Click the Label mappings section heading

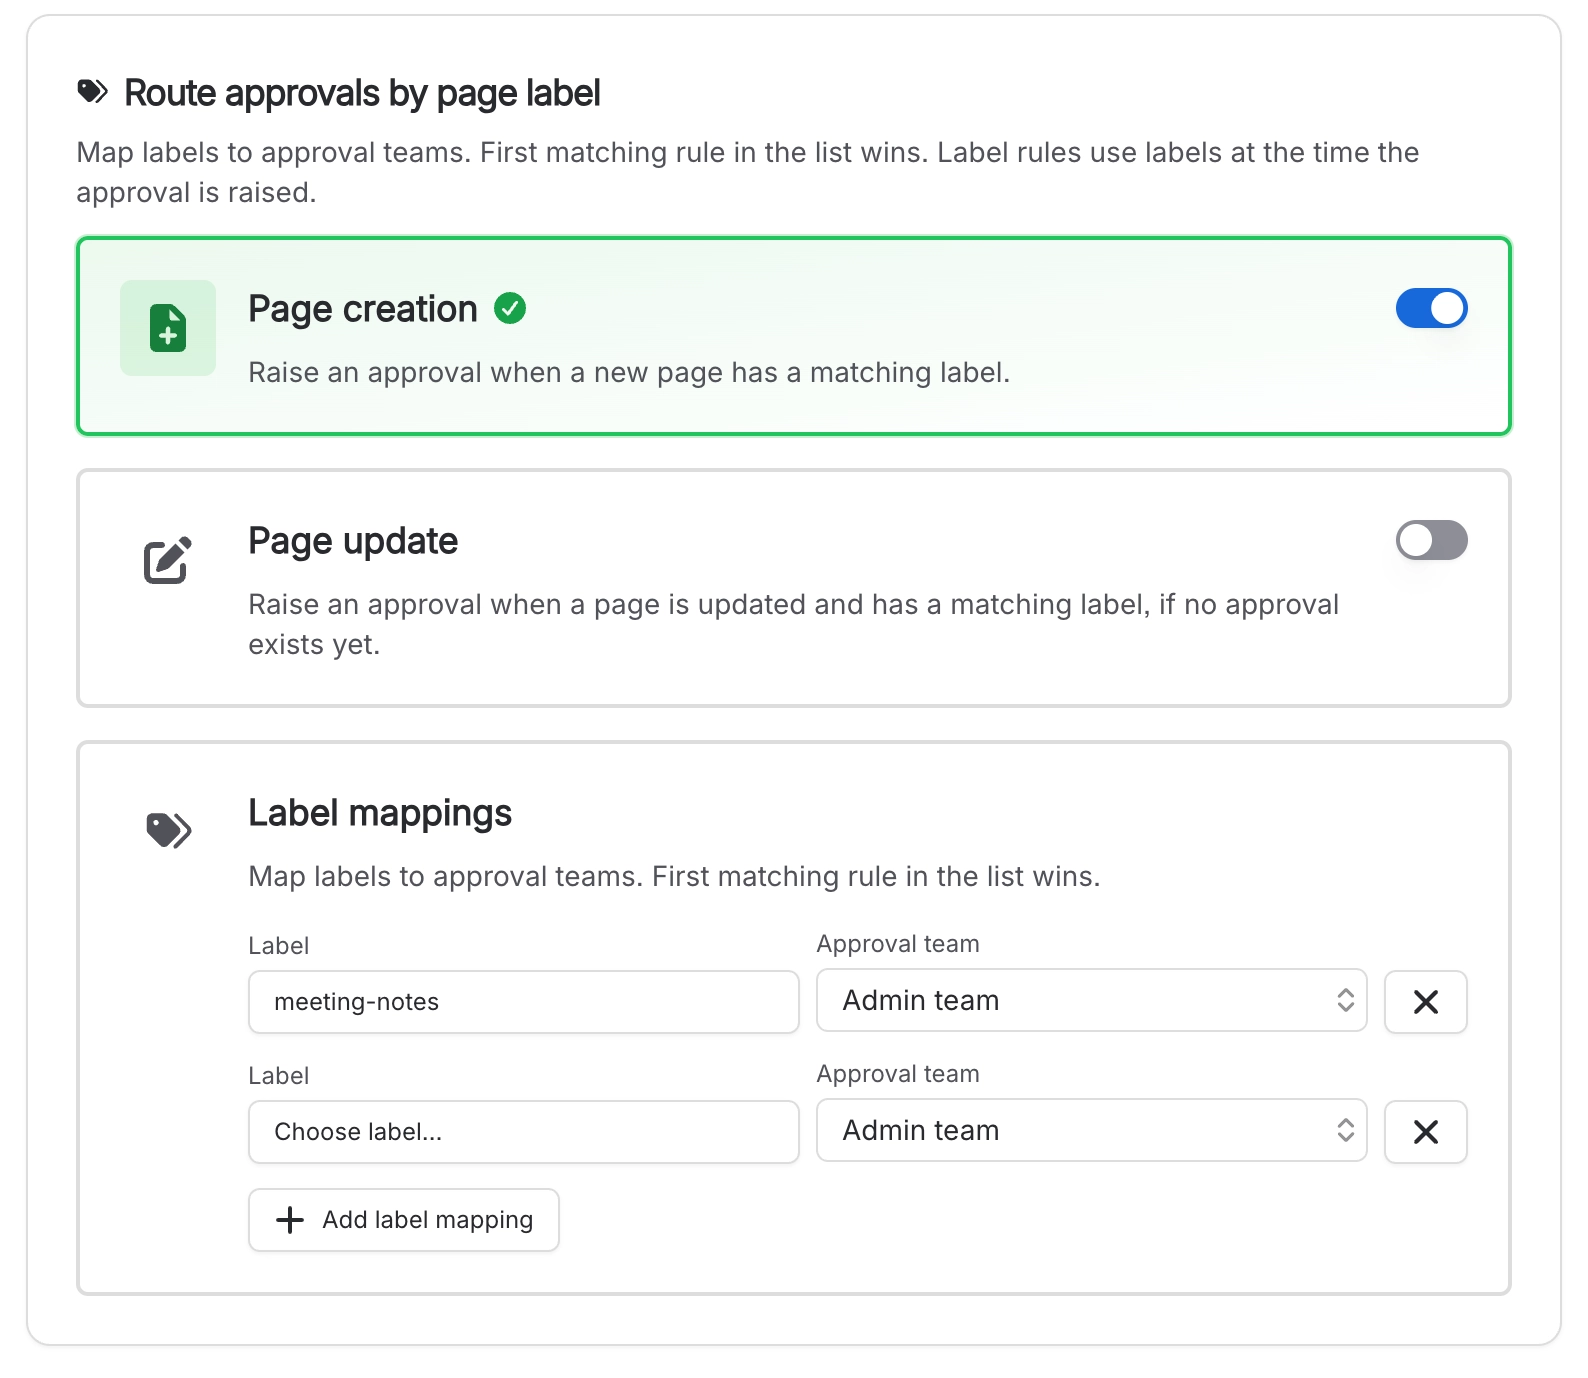click(x=380, y=813)
